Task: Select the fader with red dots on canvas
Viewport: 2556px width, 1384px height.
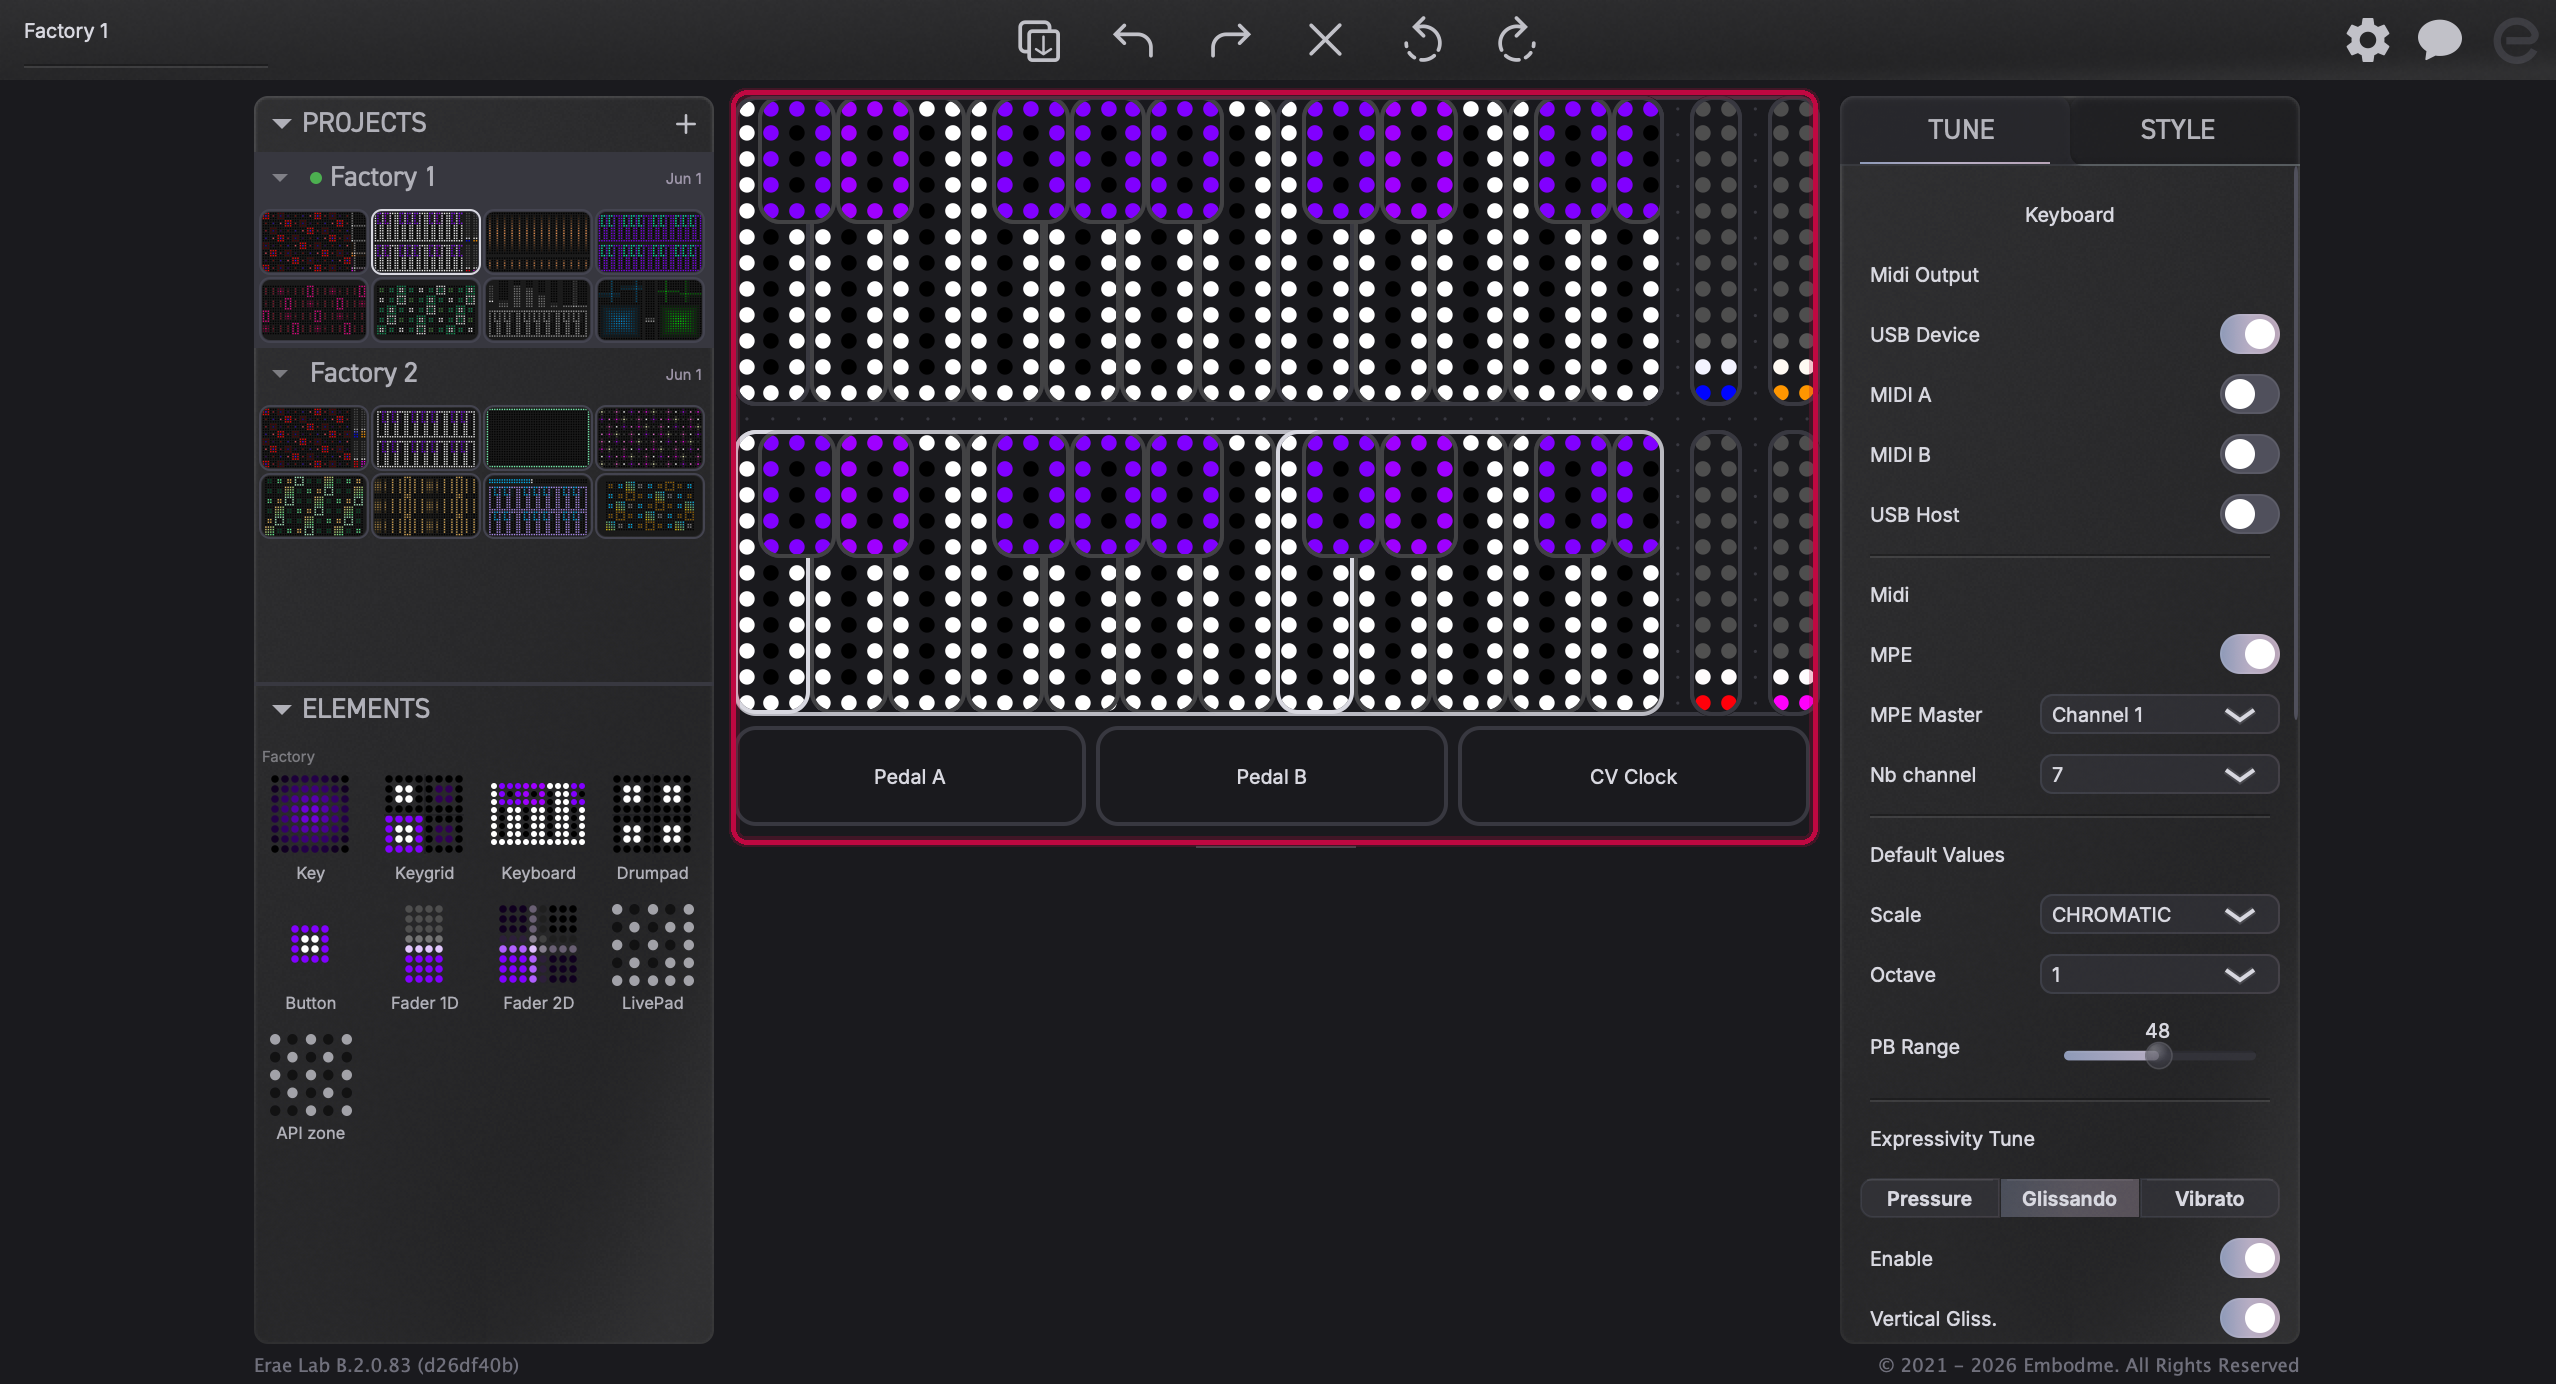Action: (1716, 571)
